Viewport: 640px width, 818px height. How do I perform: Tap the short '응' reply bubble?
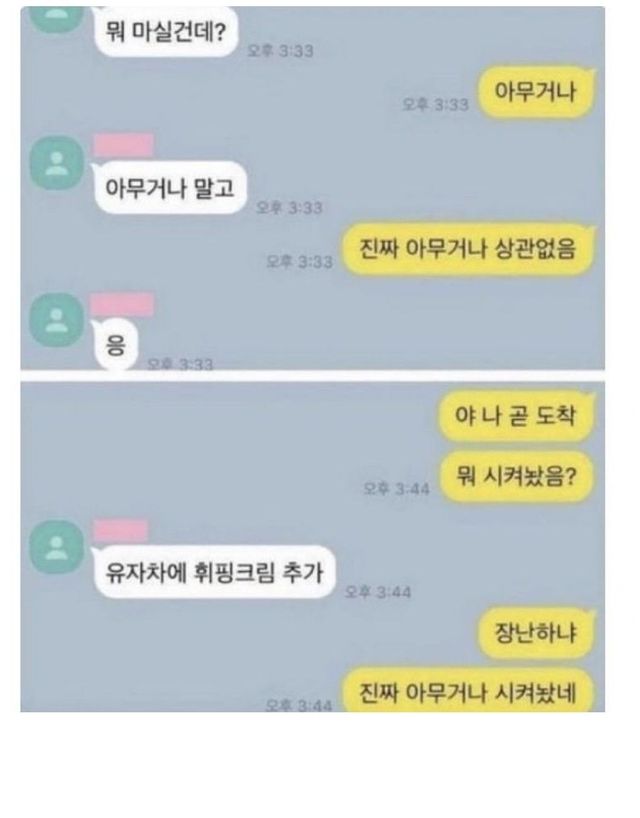pos(115,344)
